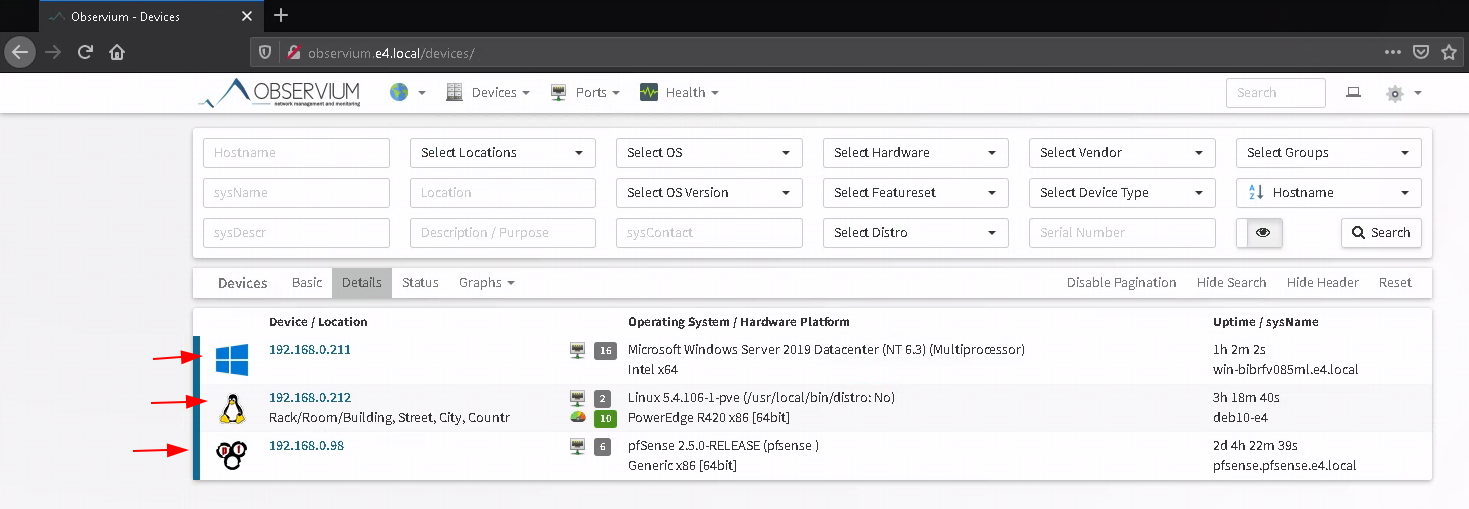Reload the page in browser

pos(85,52)
